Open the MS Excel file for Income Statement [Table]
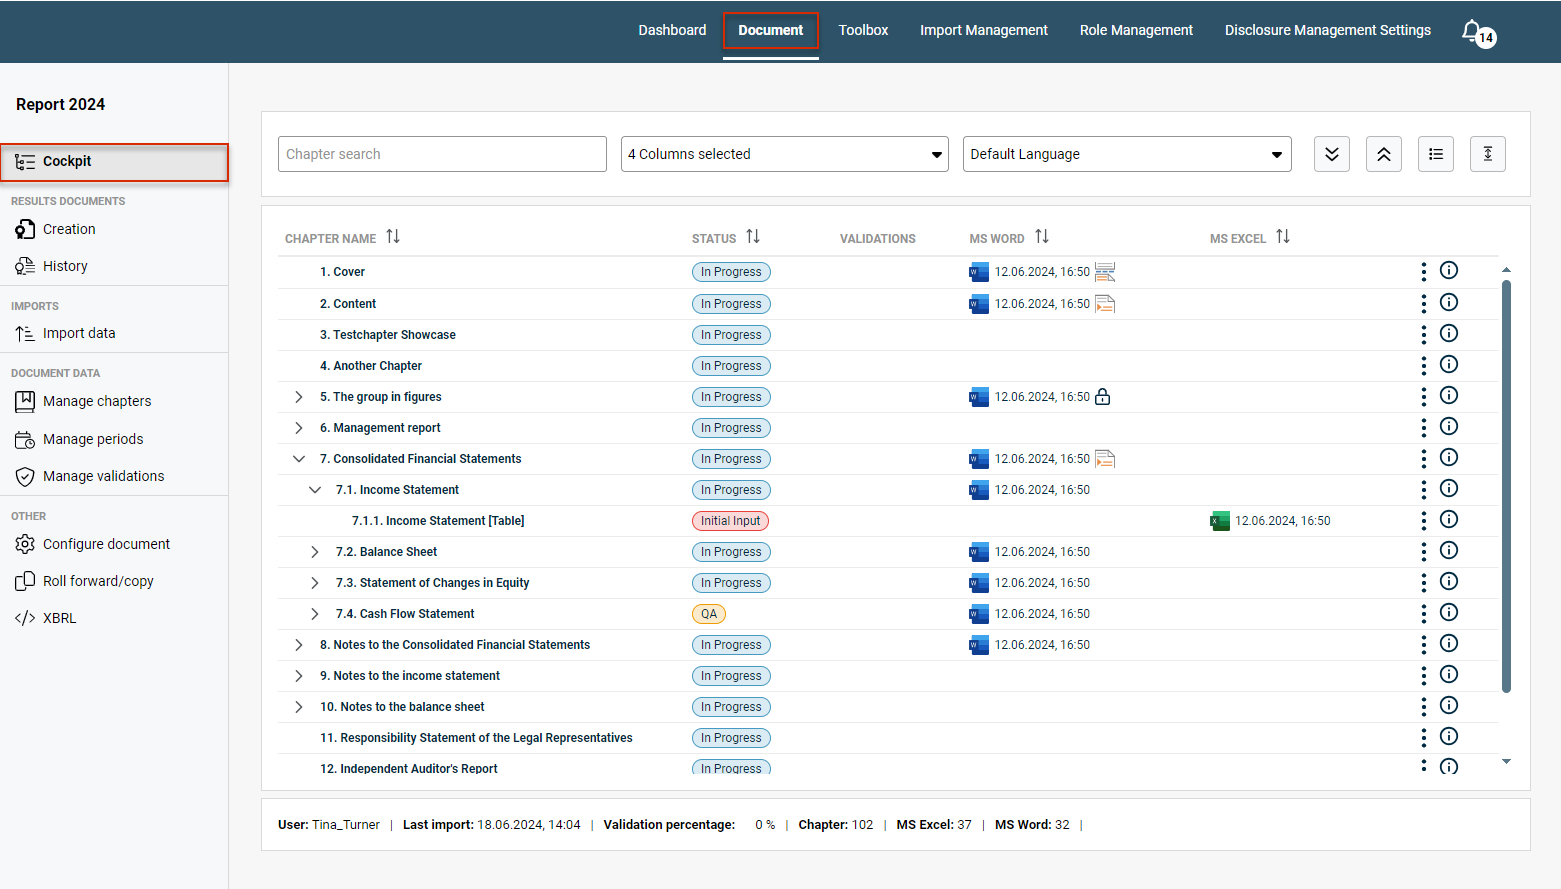 pyautogui.click(x=1220, y=521)
